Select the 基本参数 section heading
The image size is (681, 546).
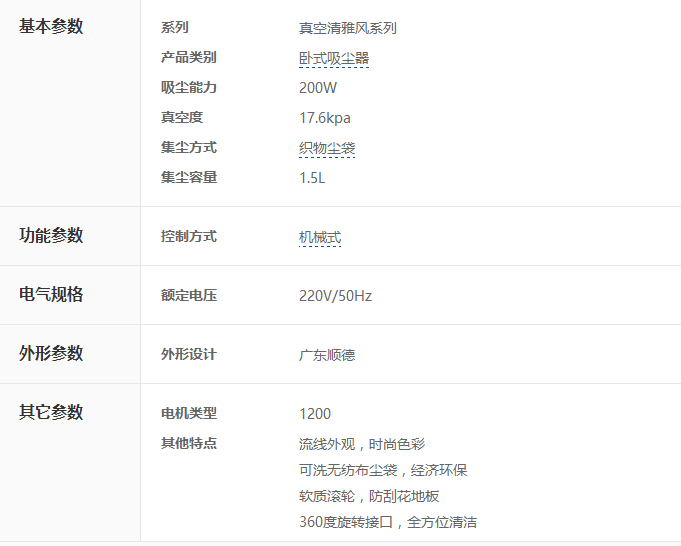(x=52, y=27)
